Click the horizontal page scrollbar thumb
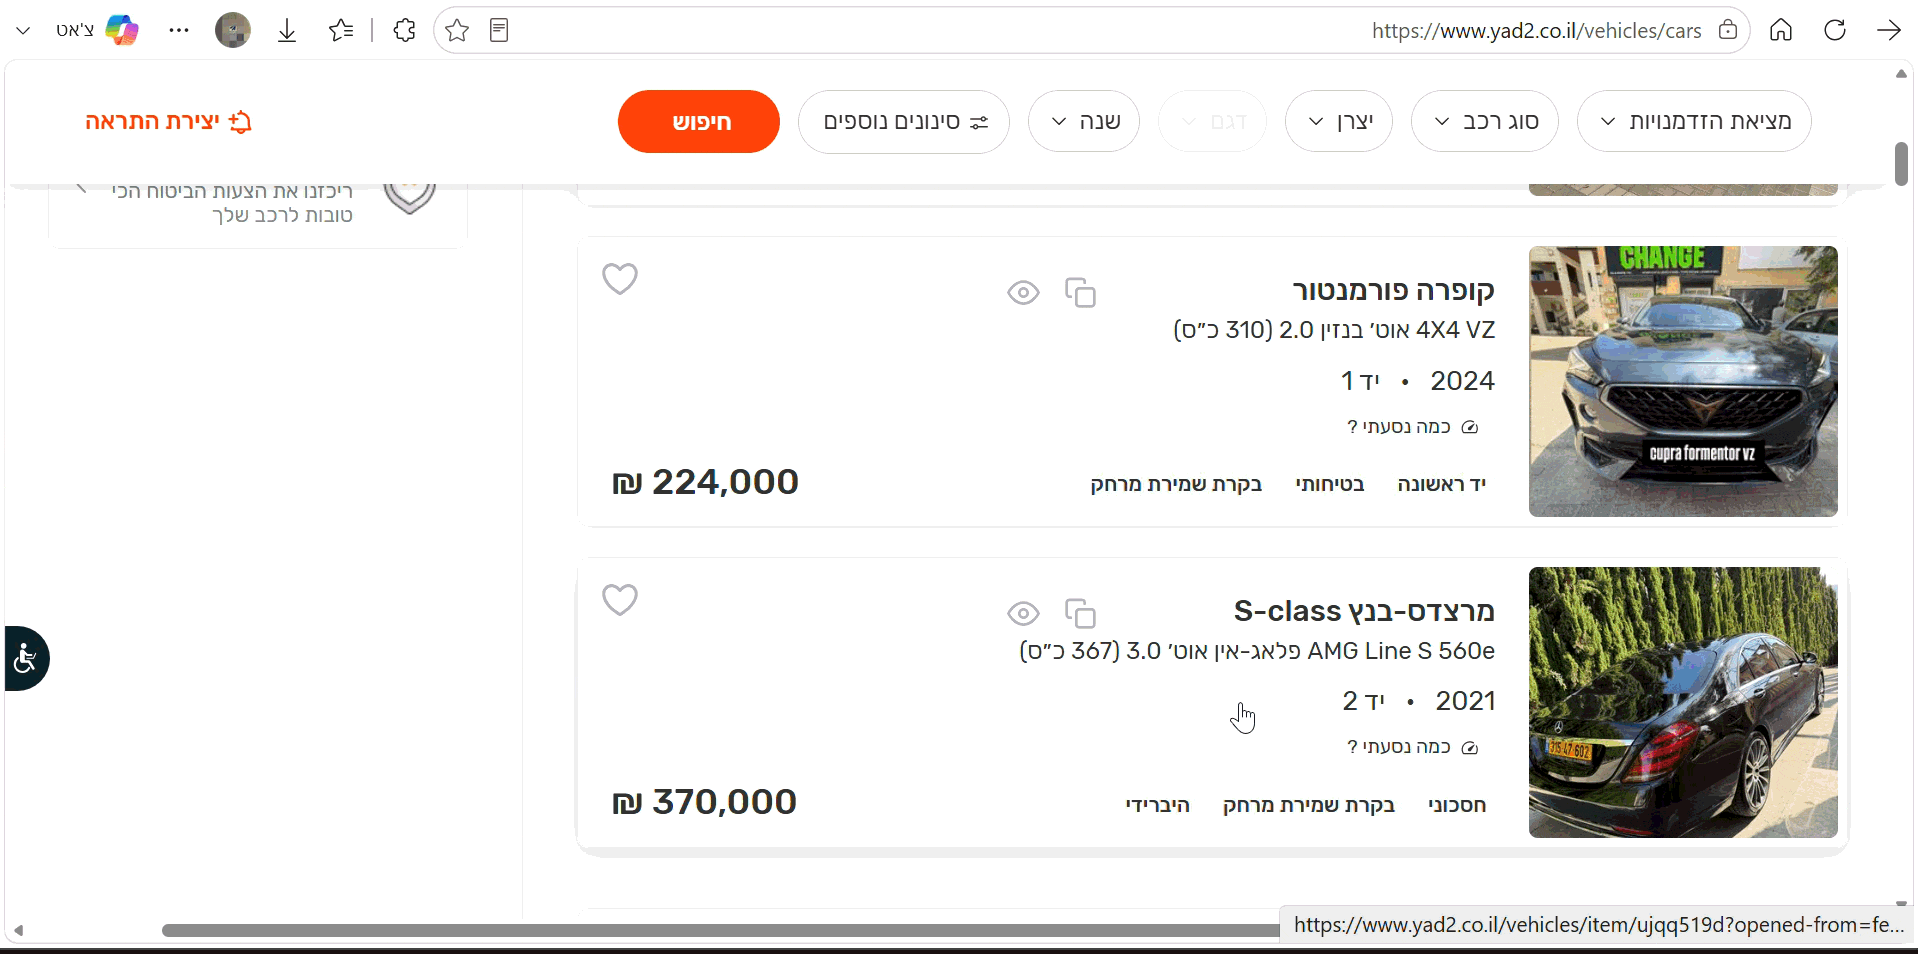 [720, 930]
